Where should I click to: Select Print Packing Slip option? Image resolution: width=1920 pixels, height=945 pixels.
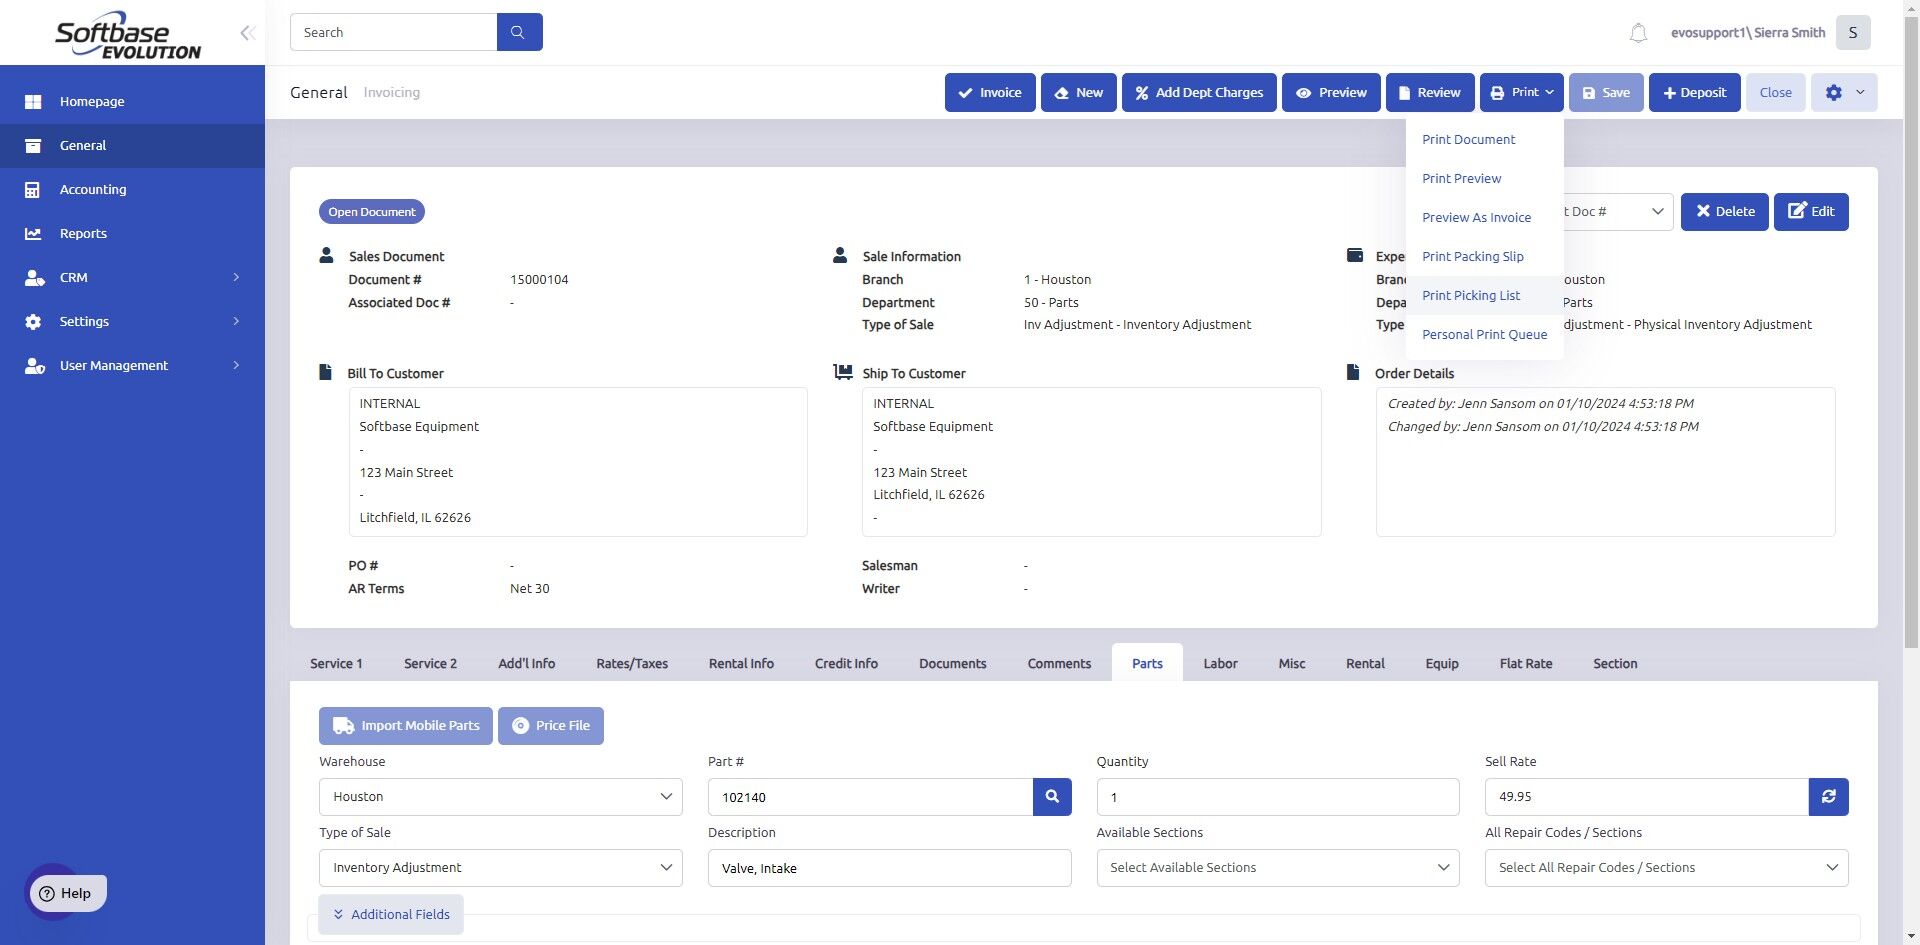point(1473,256)
